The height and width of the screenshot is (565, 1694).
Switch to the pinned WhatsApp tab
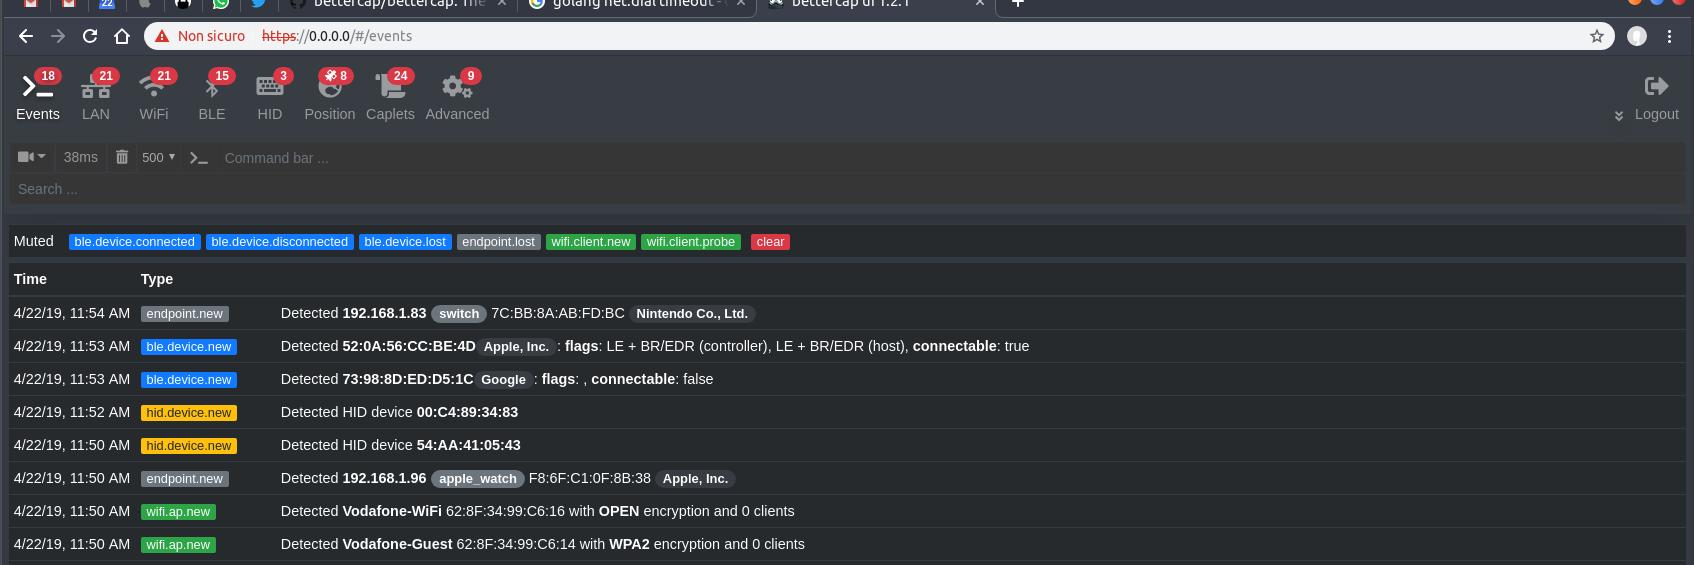[x=220, y=4]
